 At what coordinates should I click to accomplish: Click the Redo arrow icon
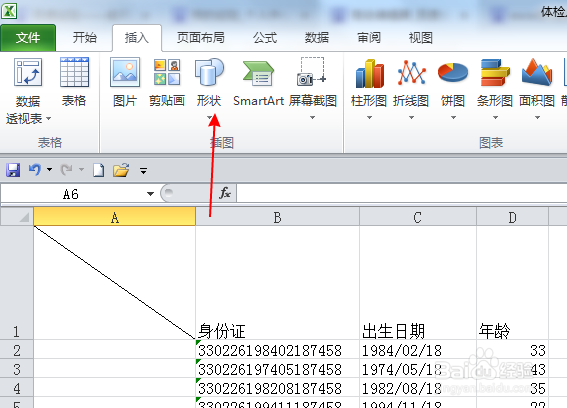tap(67, 169)
